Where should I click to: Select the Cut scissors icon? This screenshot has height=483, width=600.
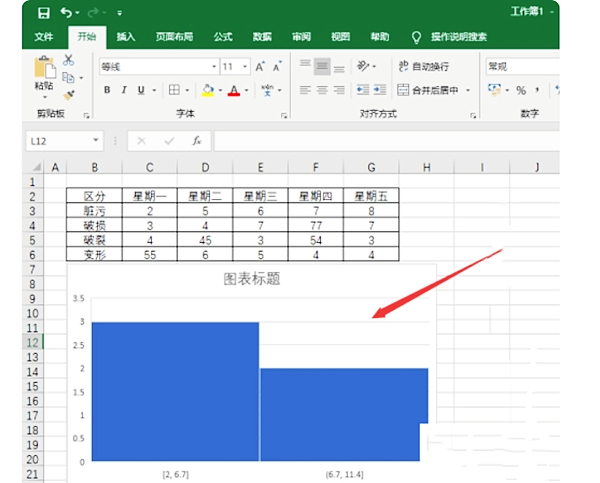coord(69,60)
